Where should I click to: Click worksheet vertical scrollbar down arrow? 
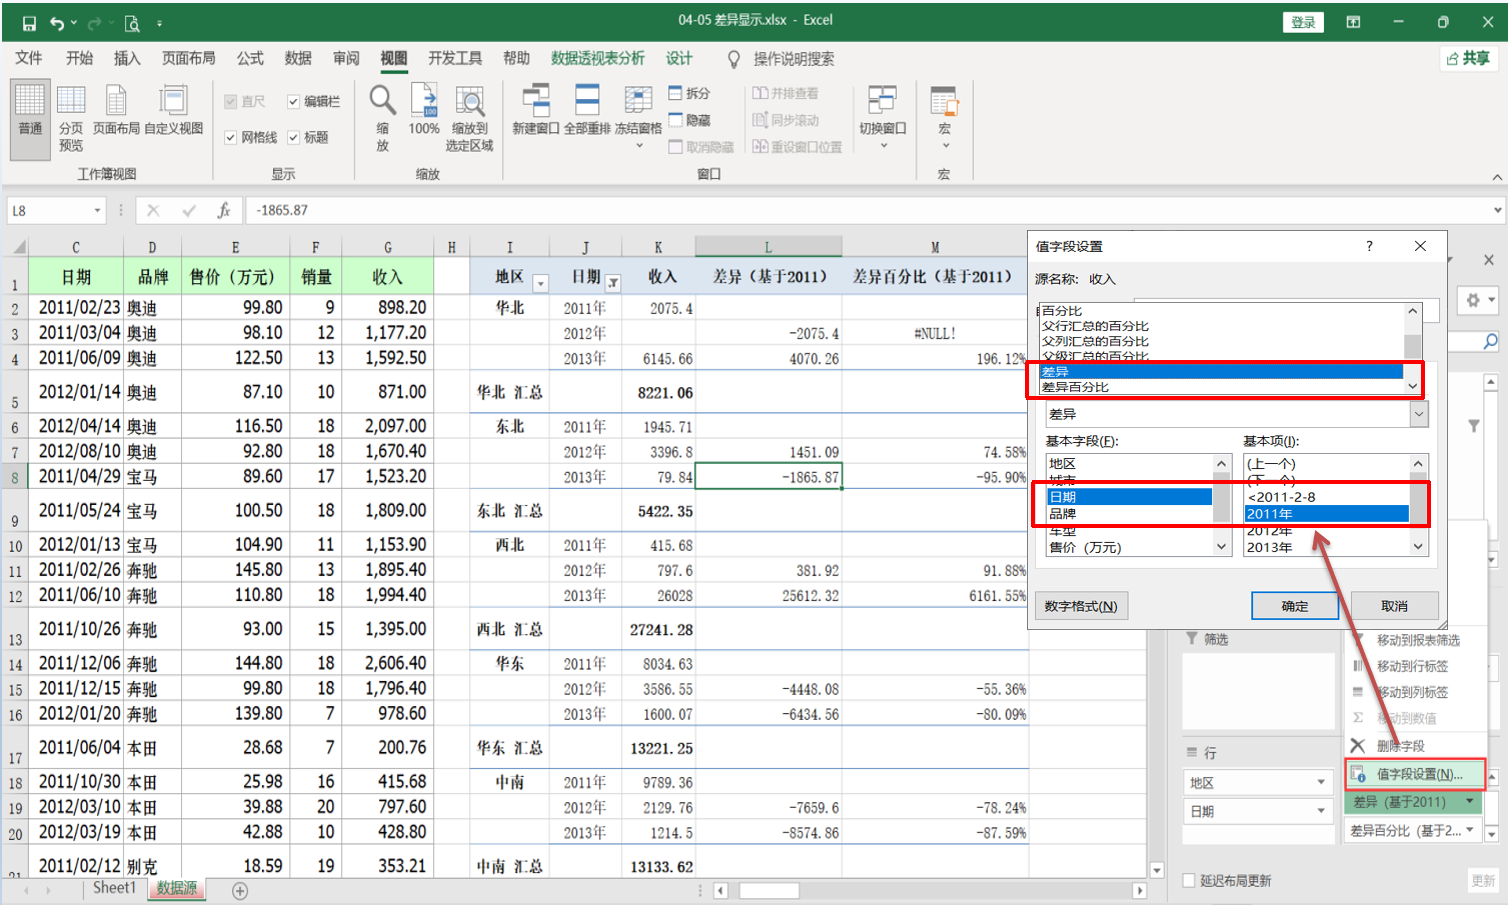click(1157, 870)
